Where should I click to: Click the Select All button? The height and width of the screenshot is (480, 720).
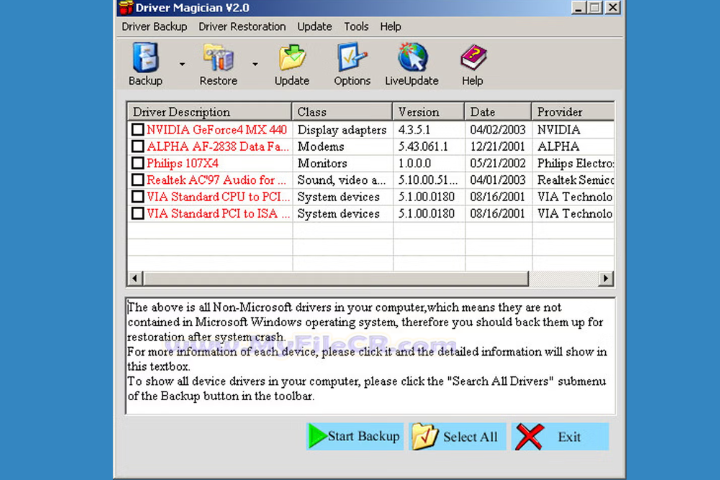[x=457, y=436]
